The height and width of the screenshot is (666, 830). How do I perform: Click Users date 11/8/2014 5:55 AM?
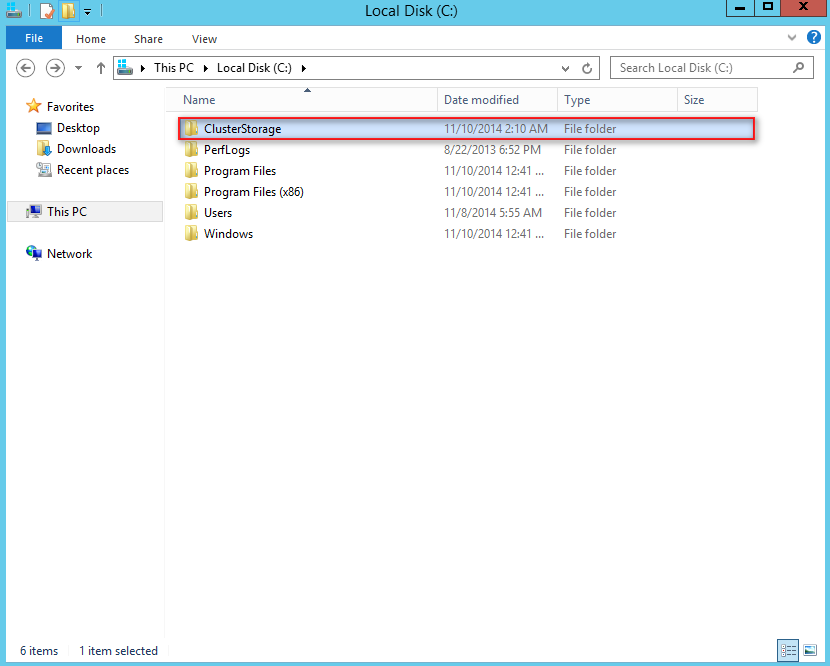(493, 213)
